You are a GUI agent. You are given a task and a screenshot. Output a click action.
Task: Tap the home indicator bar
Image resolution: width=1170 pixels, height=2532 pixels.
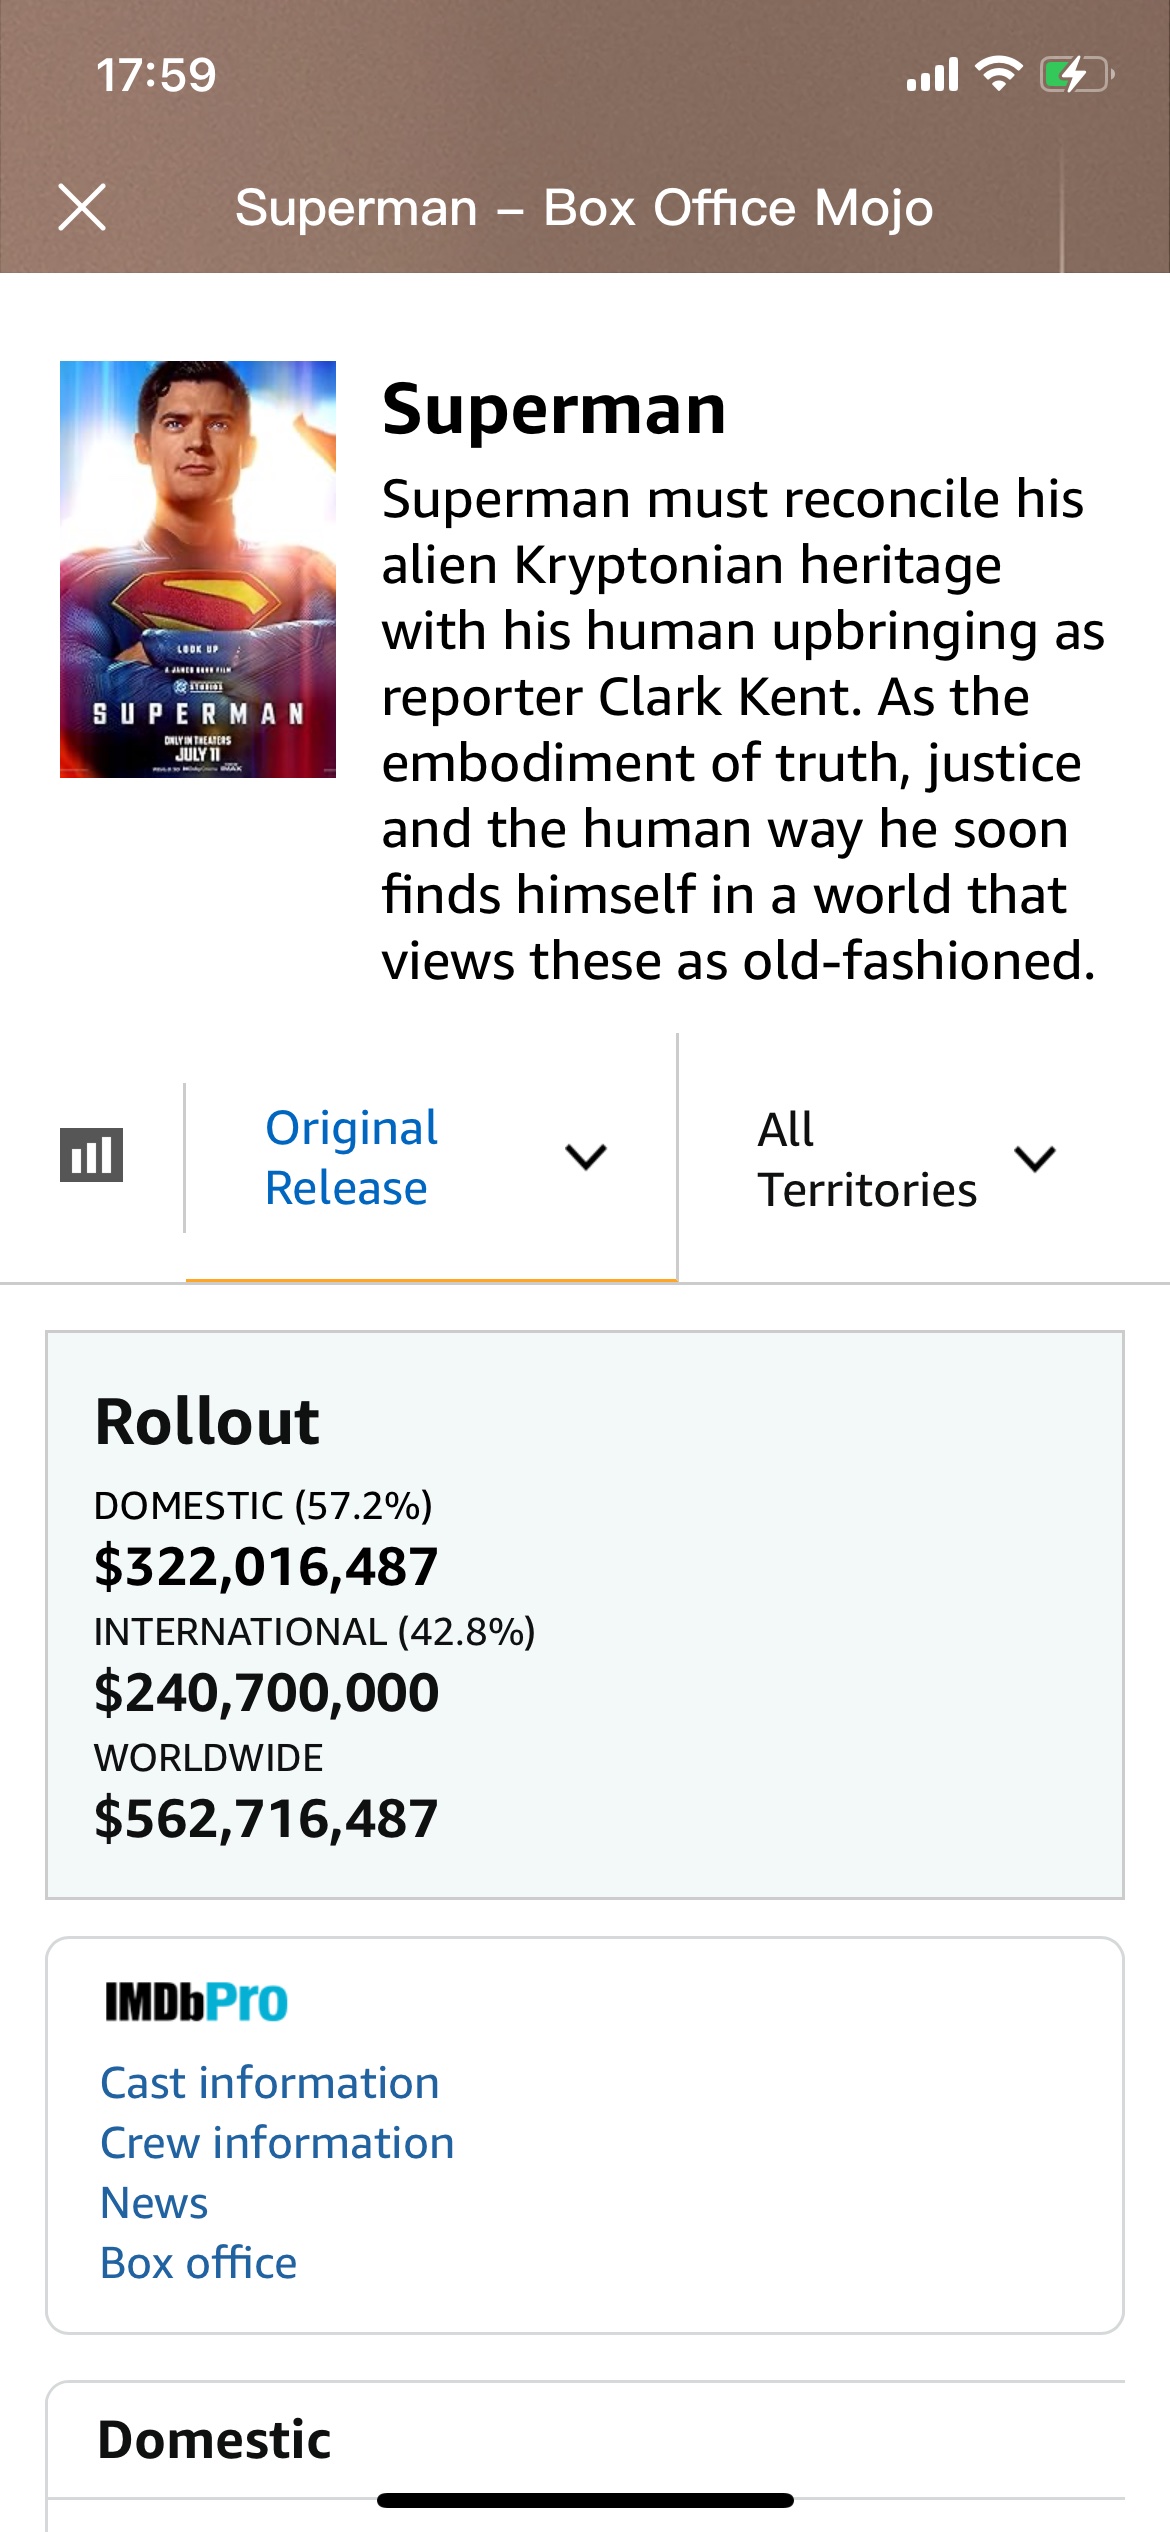tap(585, 2500)
